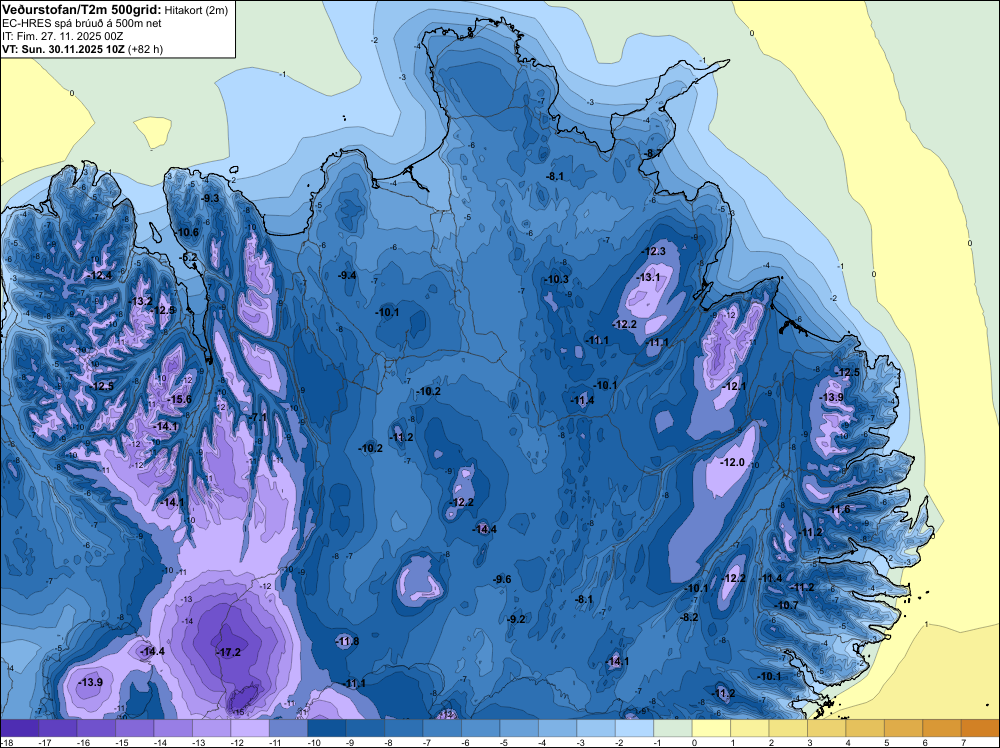Viewport: 1000px width, 748px height.
Task: Click the -12.3 temperature label
Action: 654,251
